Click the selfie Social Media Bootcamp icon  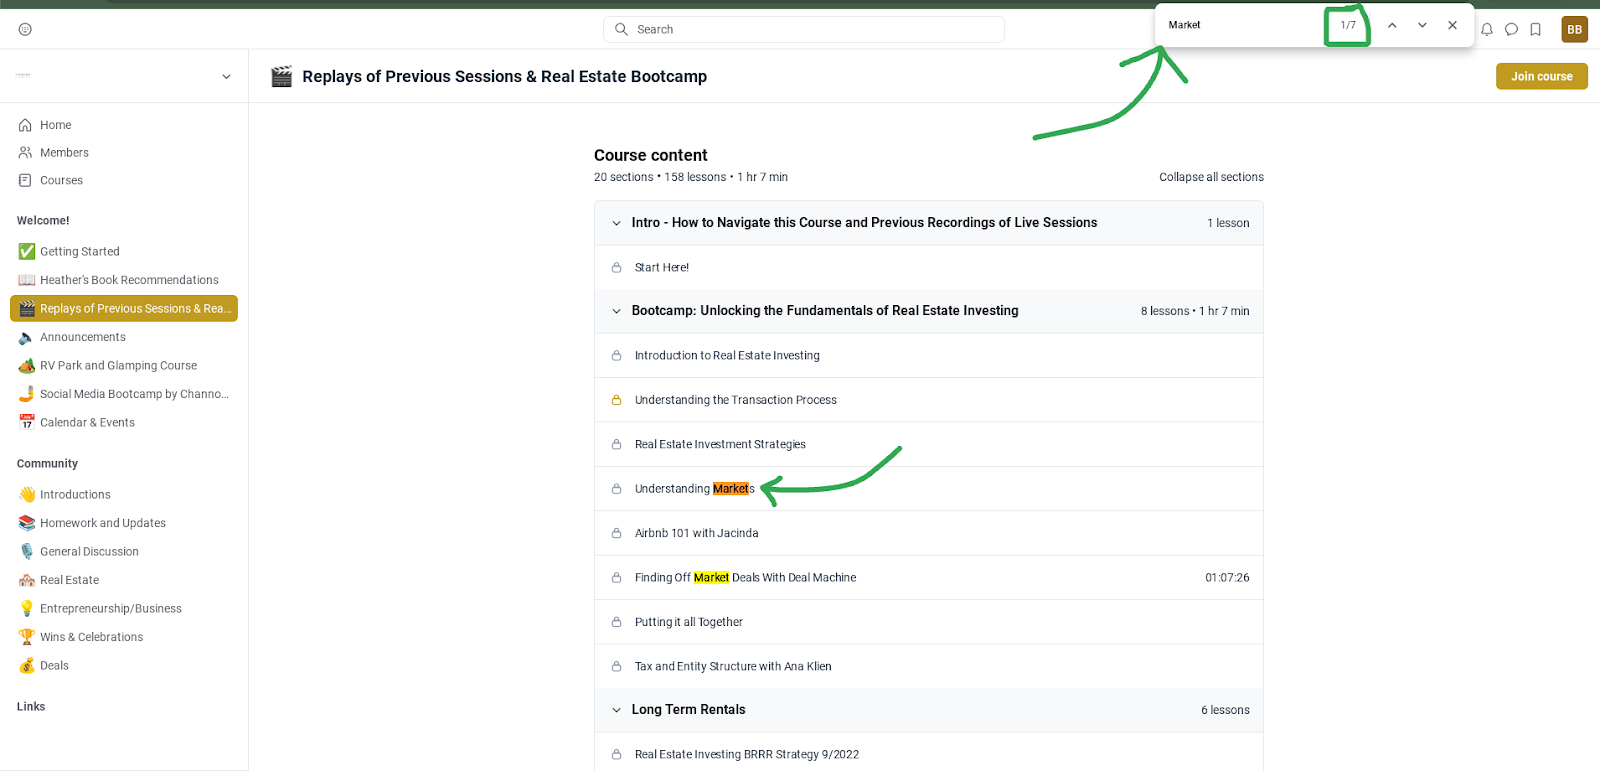27,394
